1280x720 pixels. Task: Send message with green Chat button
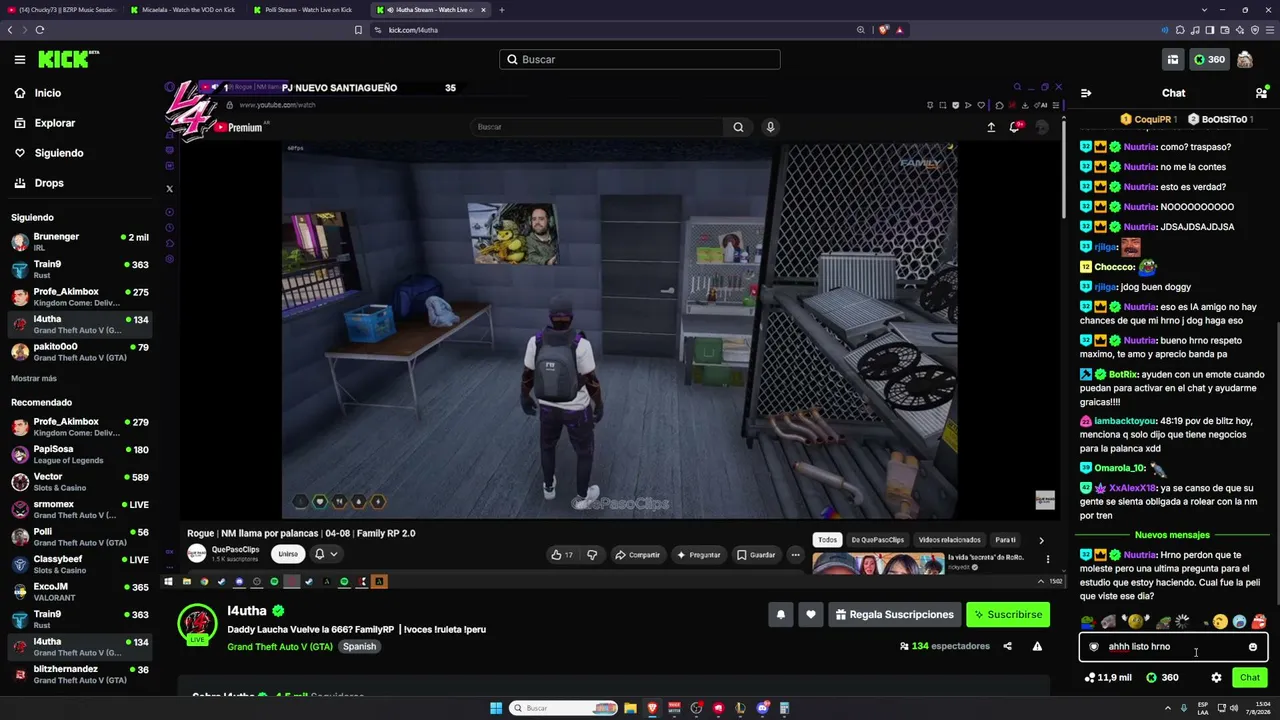click(1250, 678)
